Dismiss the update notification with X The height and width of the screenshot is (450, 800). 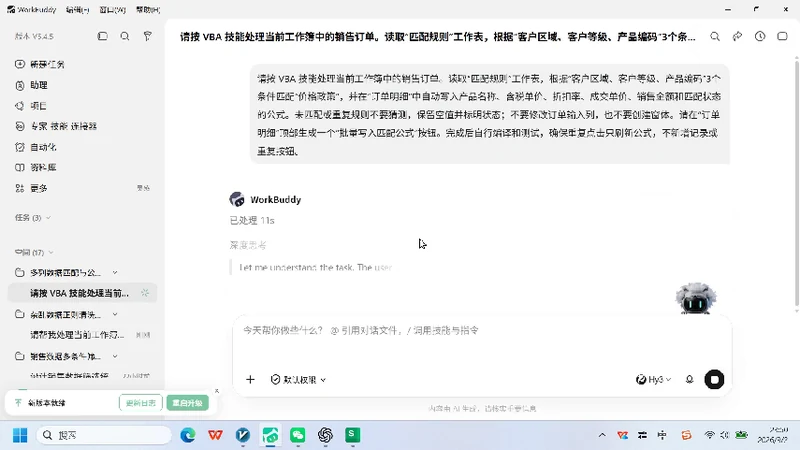click(x=217, y=391)
